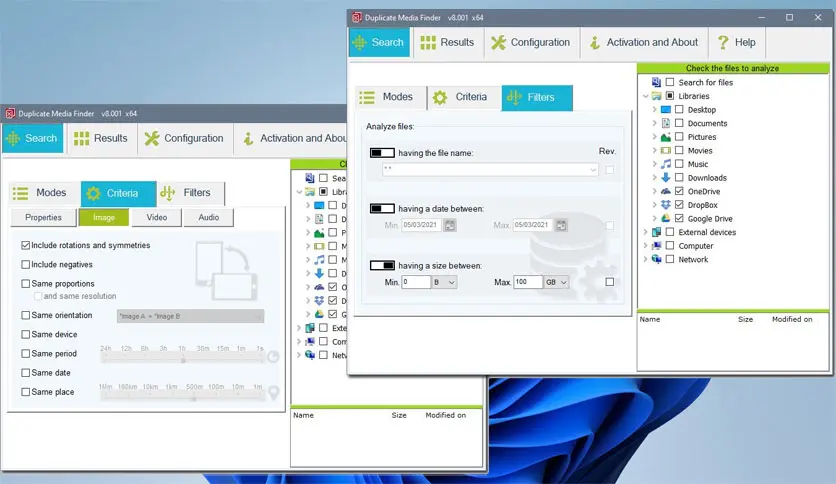Open the Min date calendar picker
This screenshot has height=484, width=836.
pos(450,225)
